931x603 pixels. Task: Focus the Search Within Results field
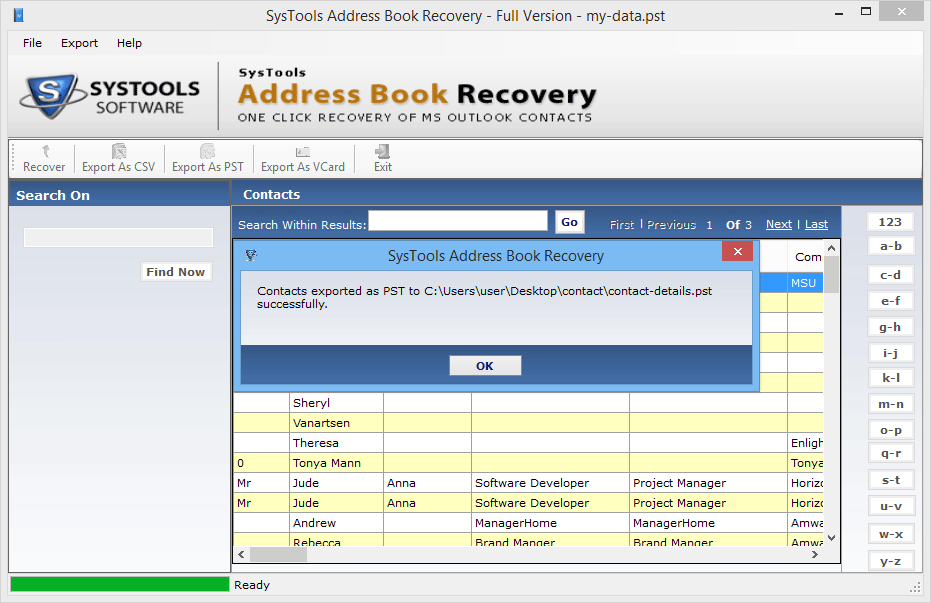pos(458,221)
